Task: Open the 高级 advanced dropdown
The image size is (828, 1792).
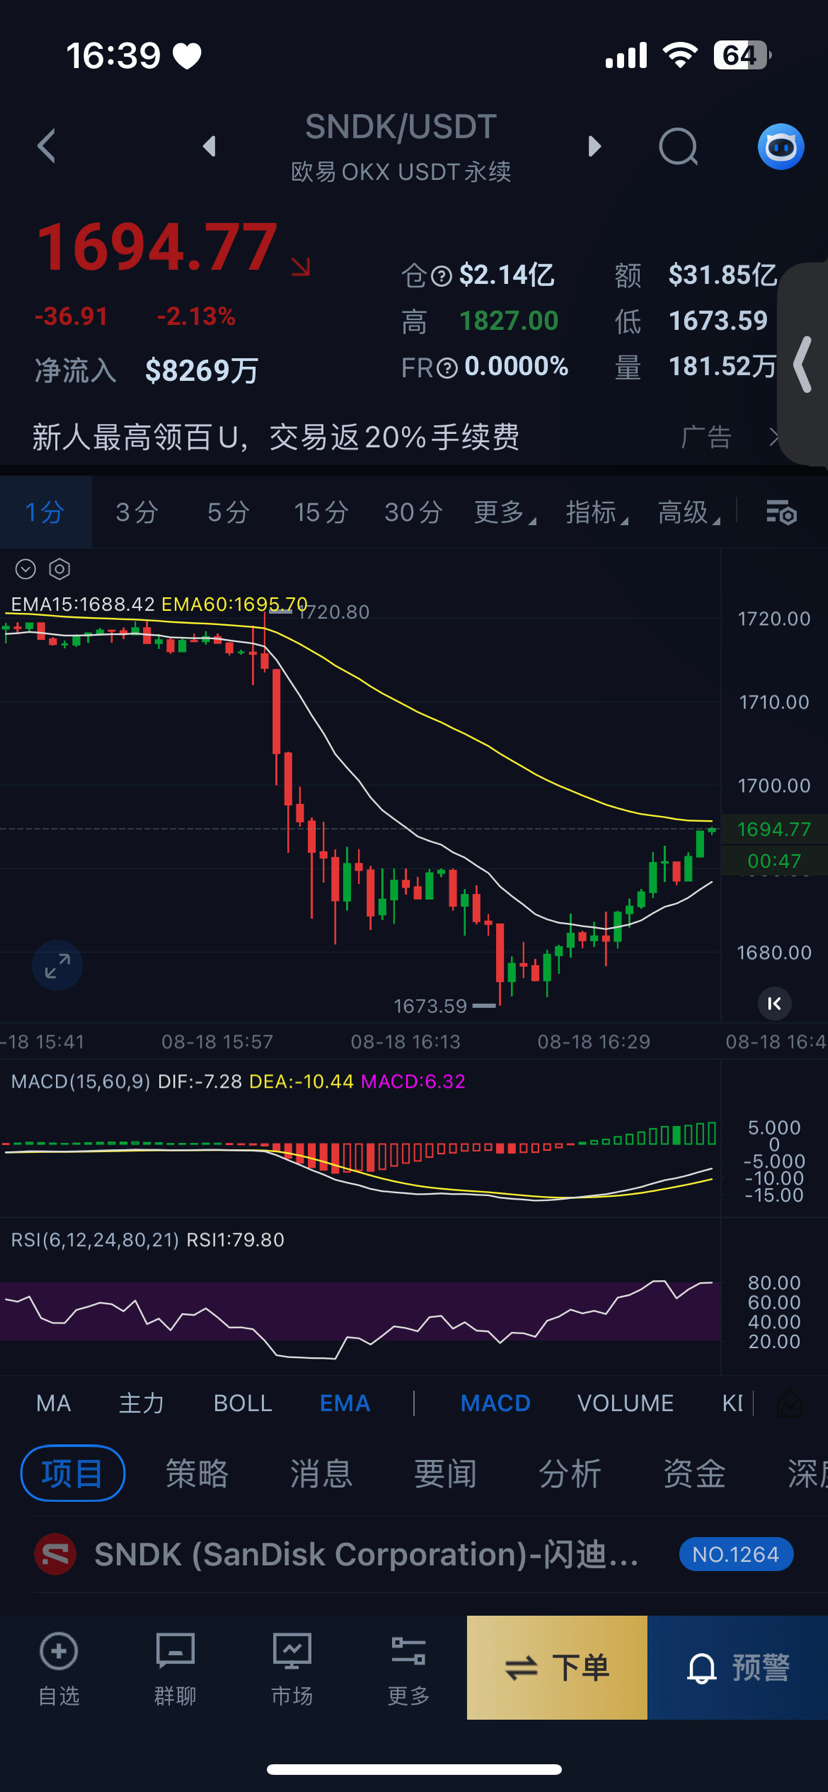Action: click(x=689, y=512)
